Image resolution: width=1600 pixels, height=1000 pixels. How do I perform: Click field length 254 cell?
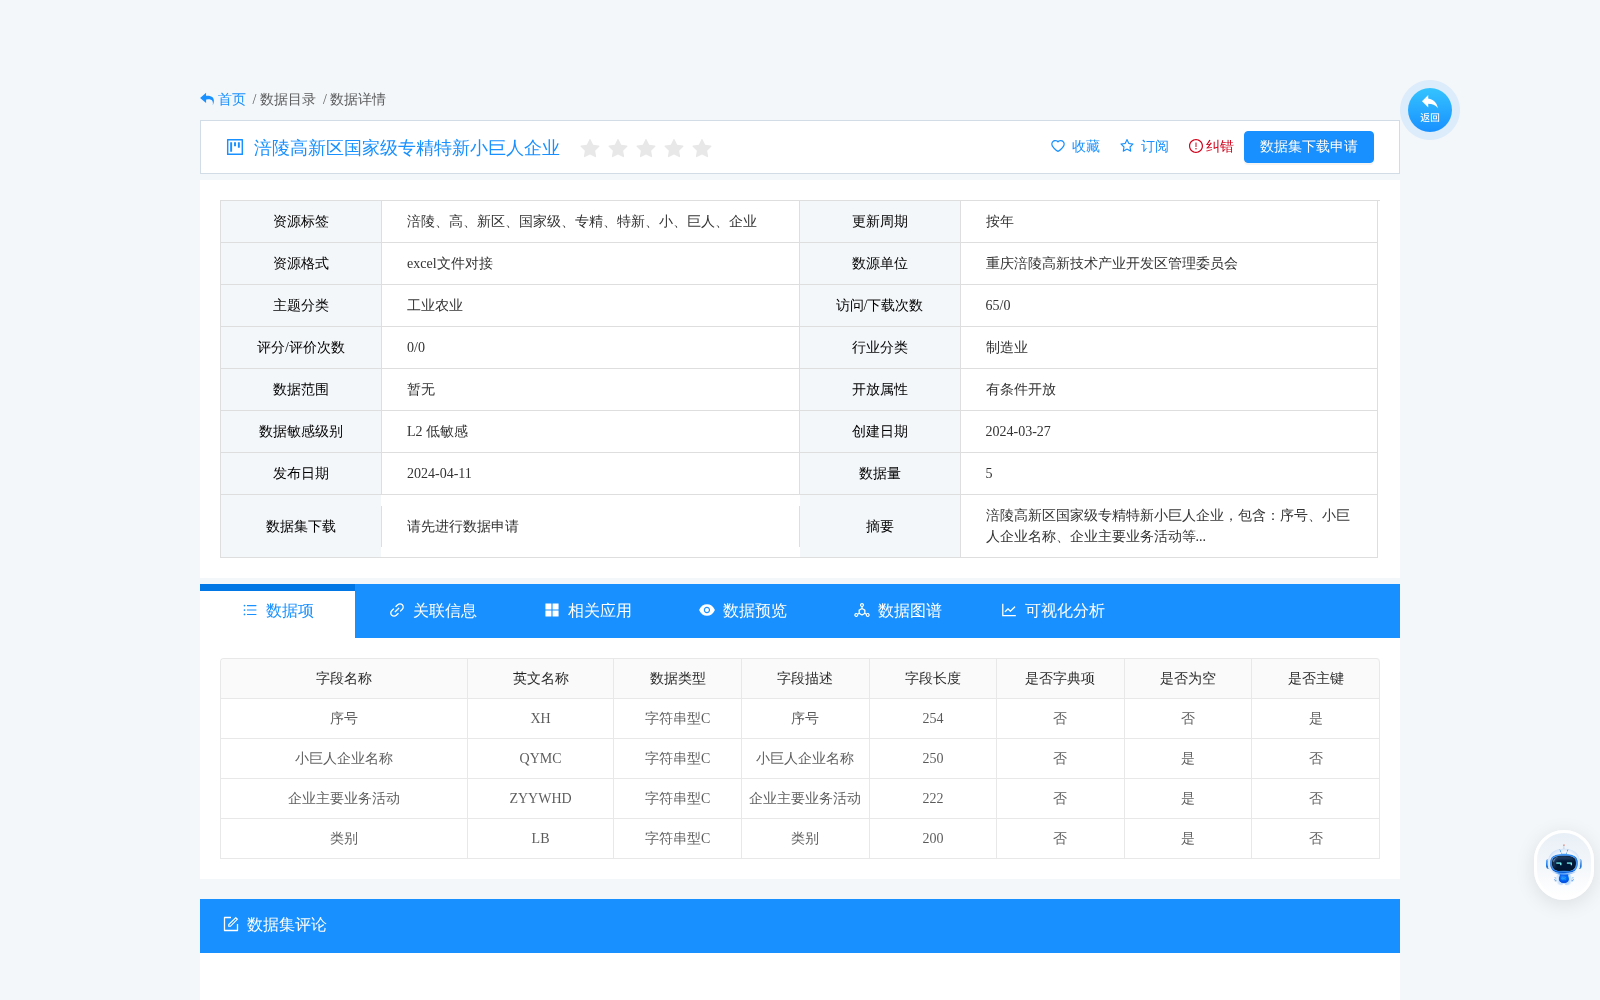tap(933, 718)
